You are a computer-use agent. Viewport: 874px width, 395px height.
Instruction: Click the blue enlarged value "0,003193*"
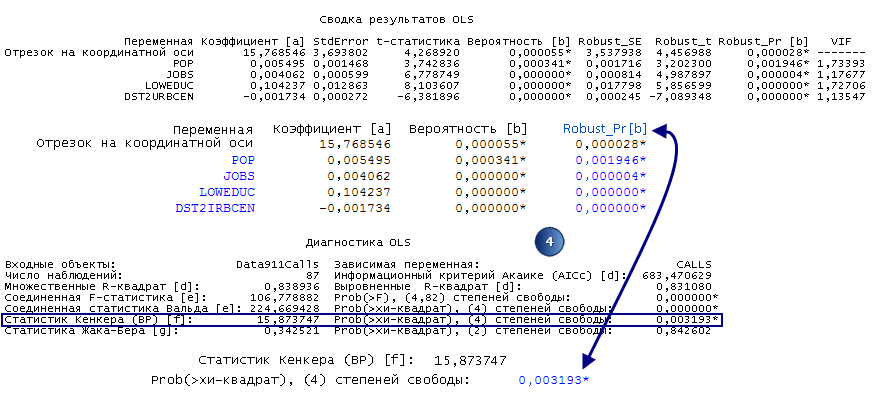(x=553, y=381)
